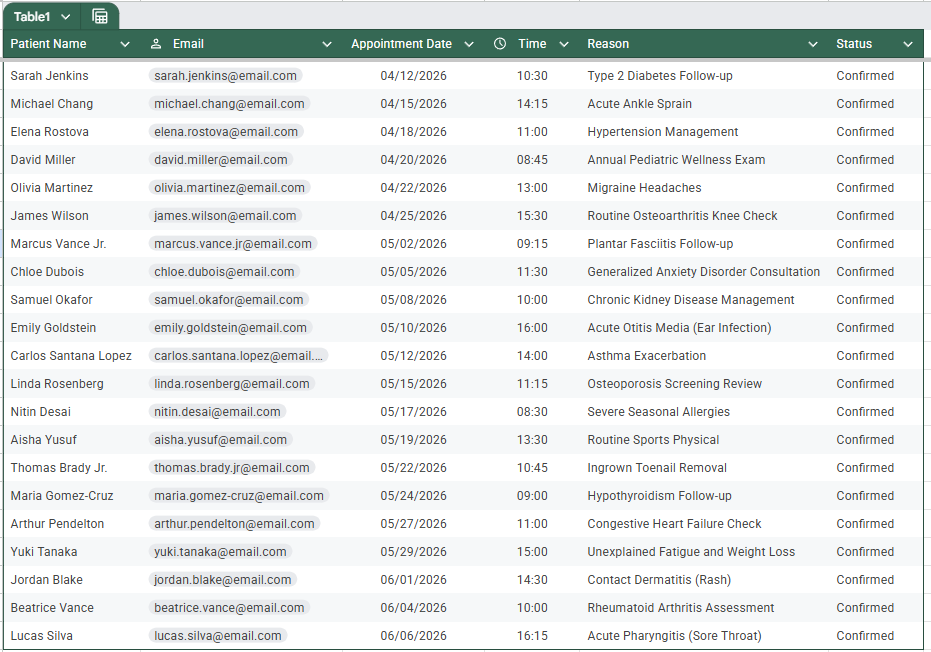Open the Patient Name column dropdown
Image resolution: width=931 pixels, height=652 pixels.
click(125, 44)
